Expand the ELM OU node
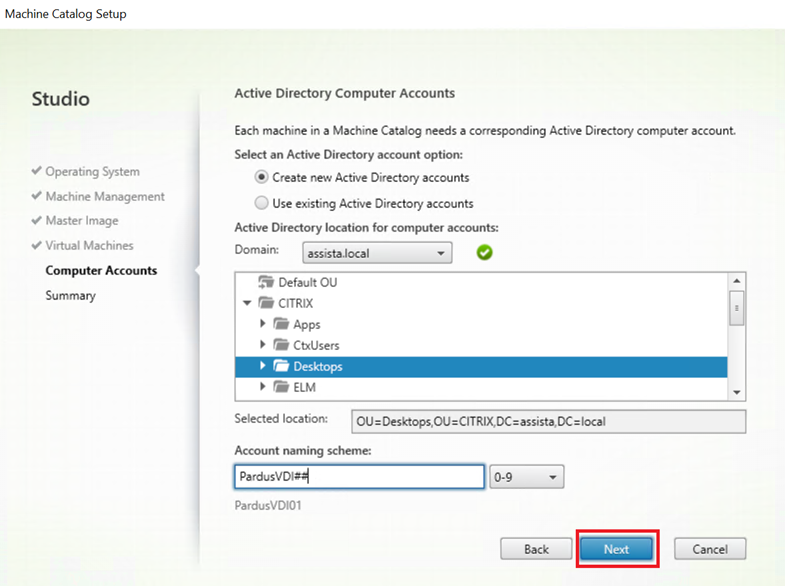785x586 pixels. [x=262, y=387]
